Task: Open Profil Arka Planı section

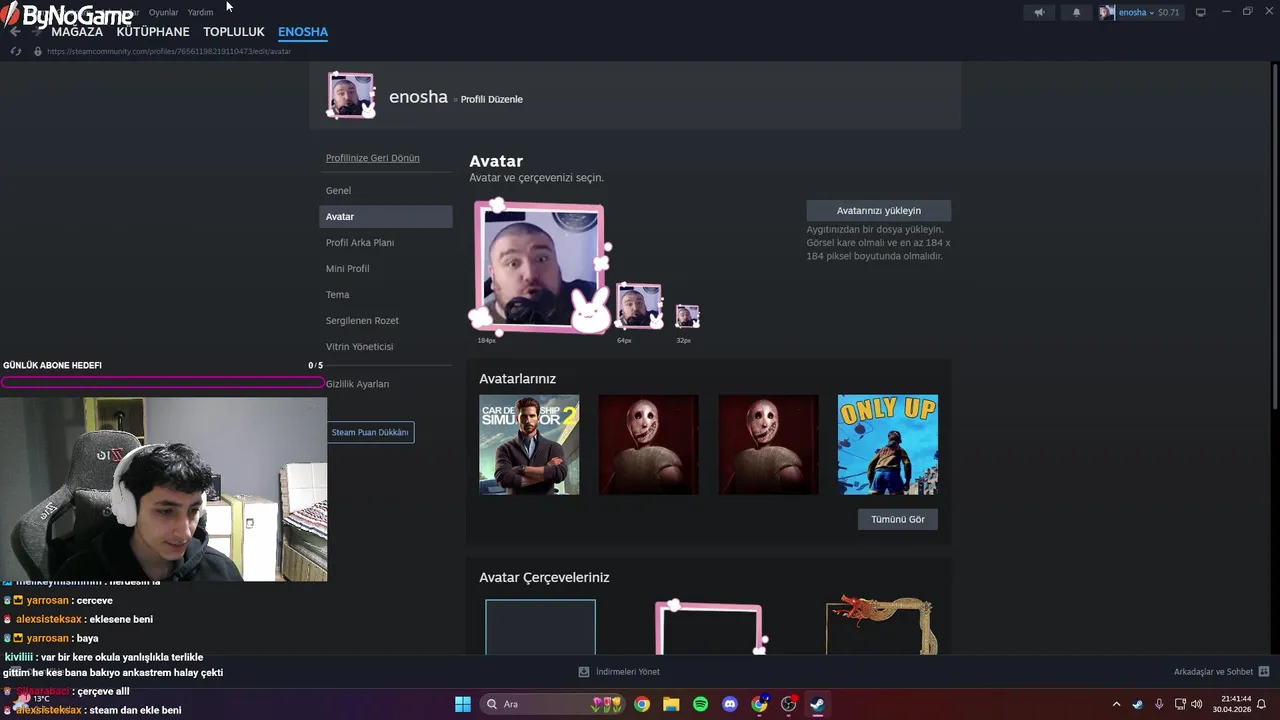Action: [x=386, y=242]
